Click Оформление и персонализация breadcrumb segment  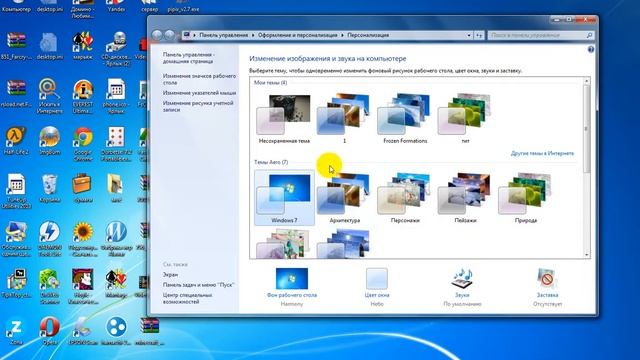(298, 36)
